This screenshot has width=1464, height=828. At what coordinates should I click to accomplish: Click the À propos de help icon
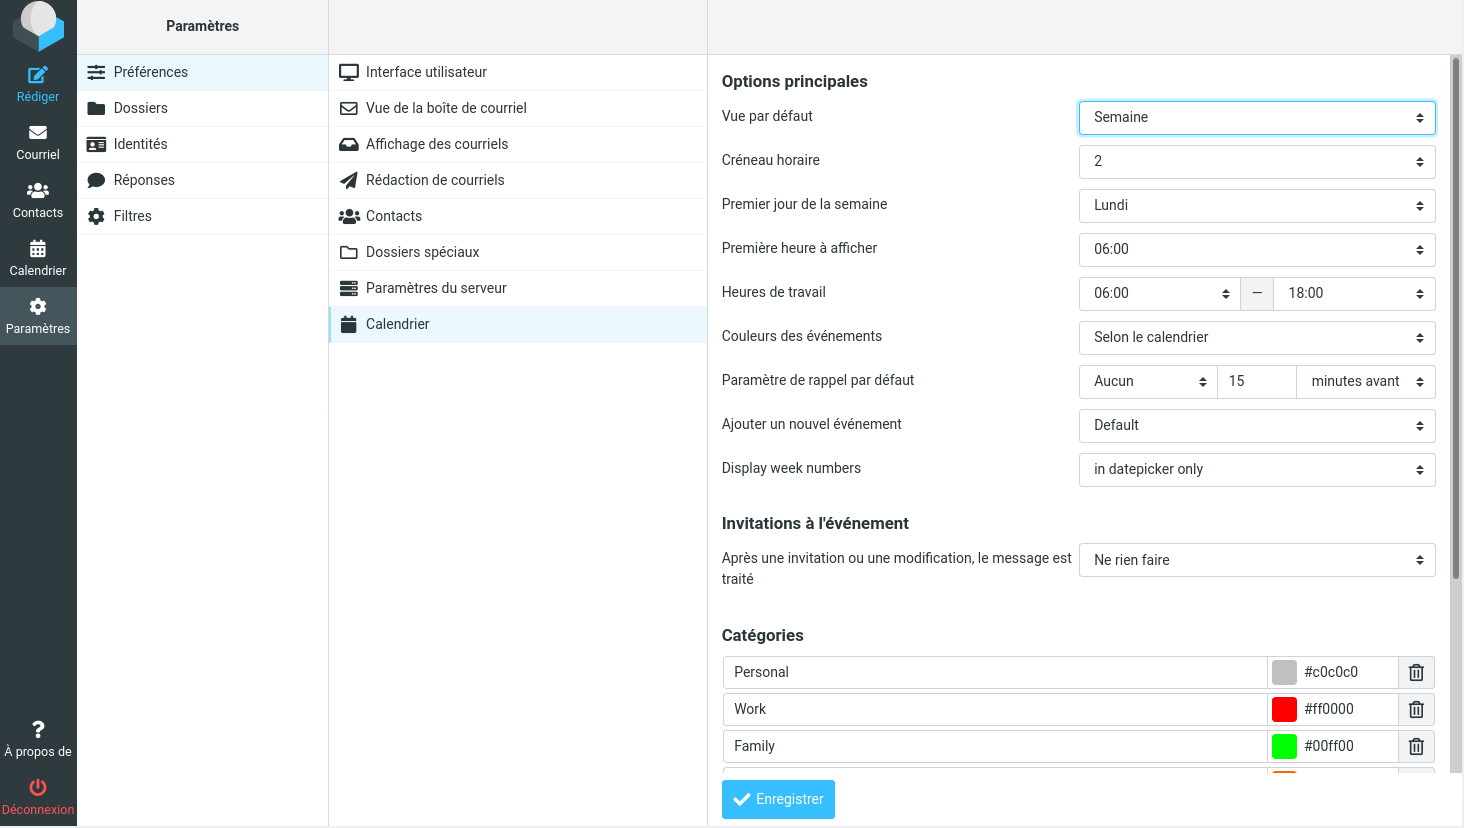pyautogui.click(x=38, y=730)
